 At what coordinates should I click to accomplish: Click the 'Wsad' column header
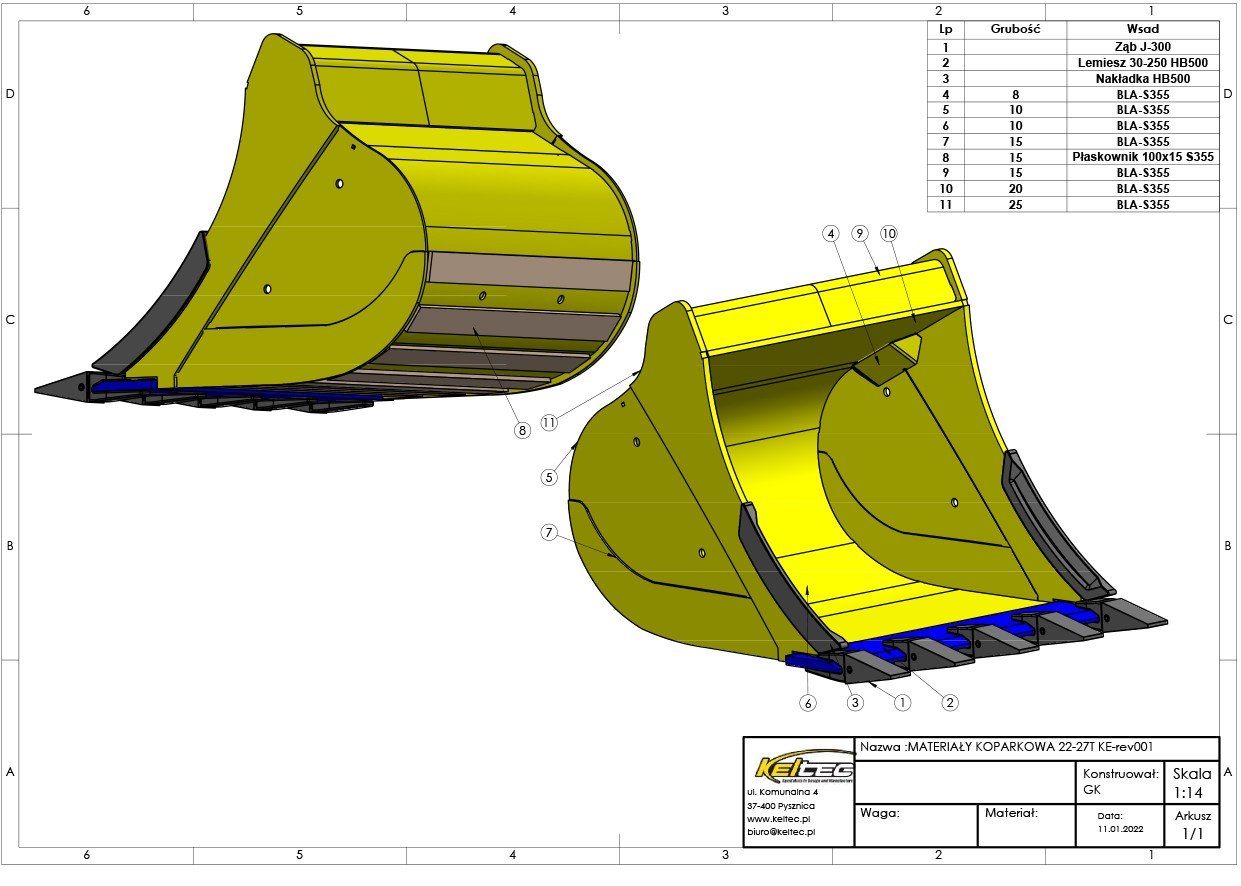[x=1143, y=30]
